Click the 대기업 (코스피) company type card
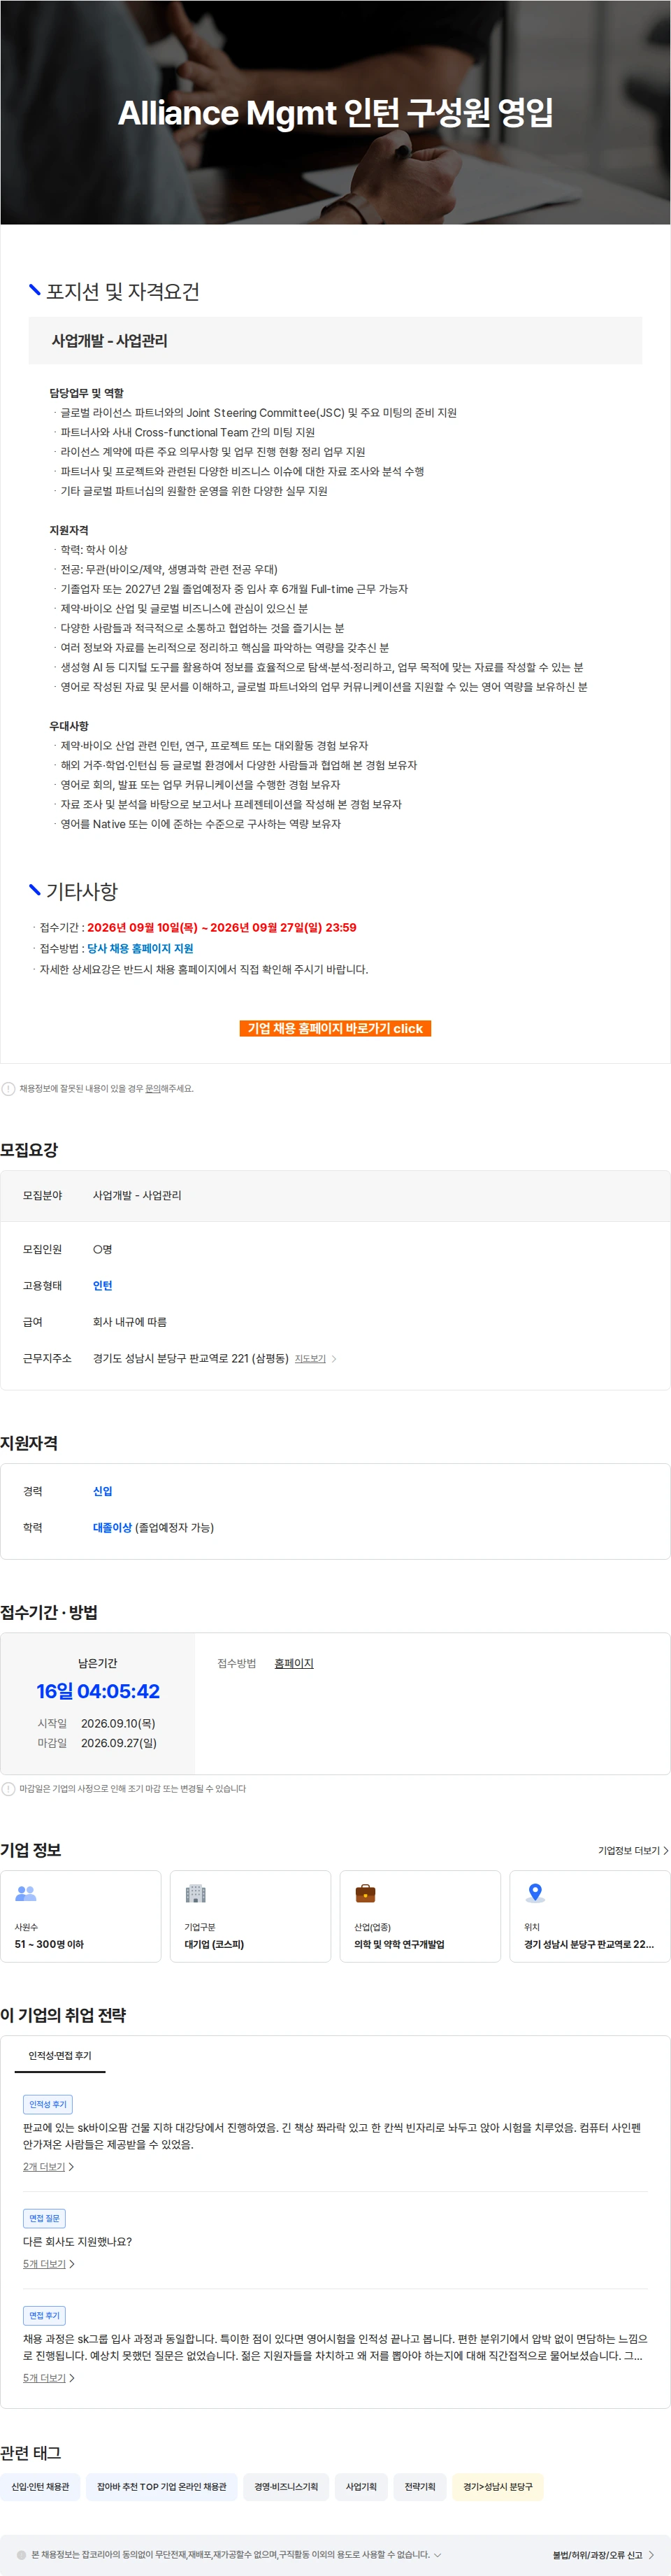 coord(250,1916)
